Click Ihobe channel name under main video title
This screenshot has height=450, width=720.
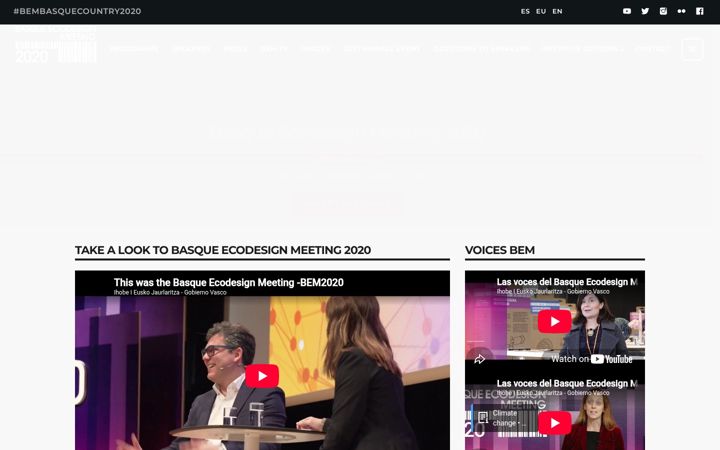pyautogui.click(x=170, y=292)
